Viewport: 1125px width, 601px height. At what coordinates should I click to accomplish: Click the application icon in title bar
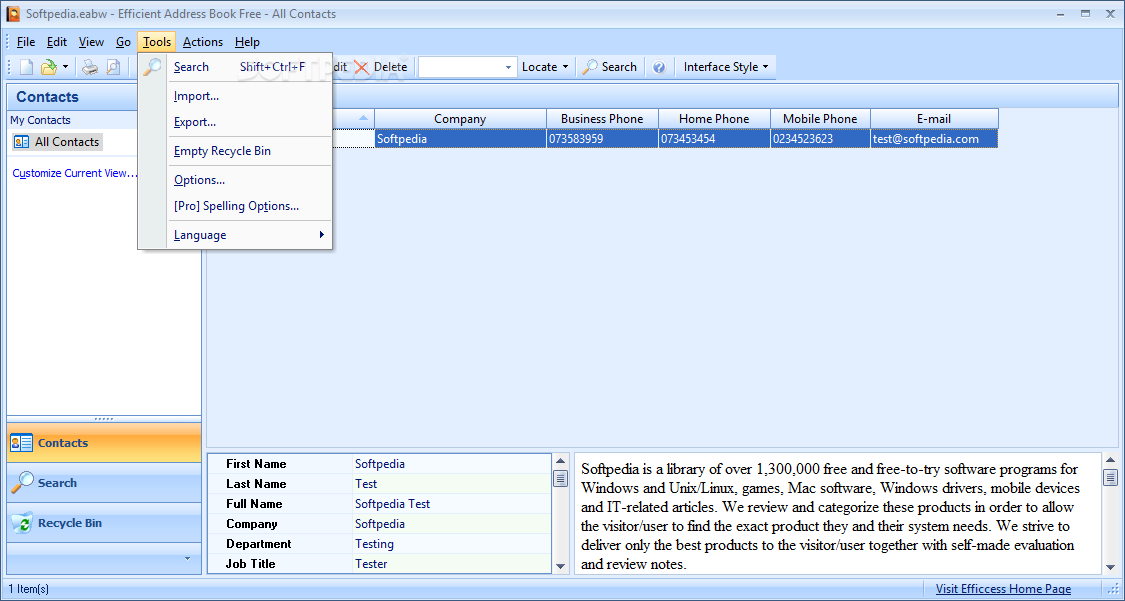pyautogui.click(x=13, y=14)
